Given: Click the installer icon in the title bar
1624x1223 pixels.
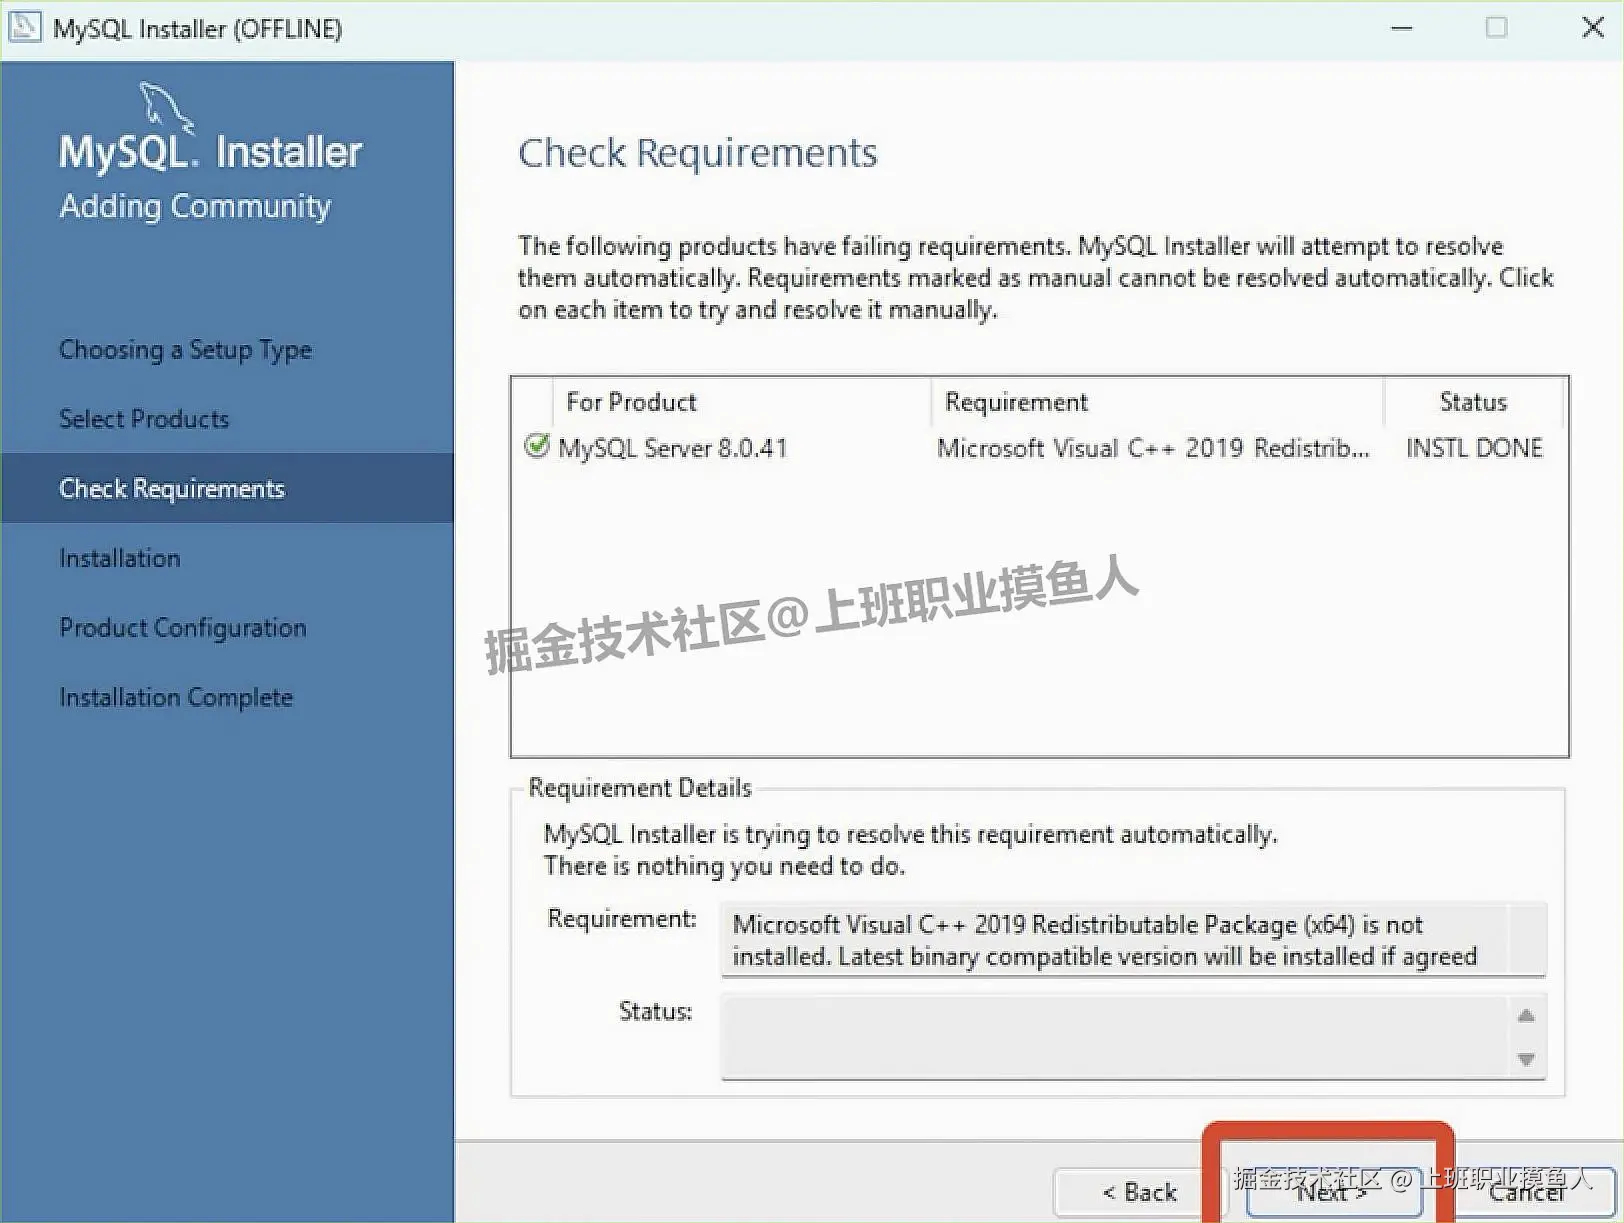Looking at the screenshot, I should 24,27.
